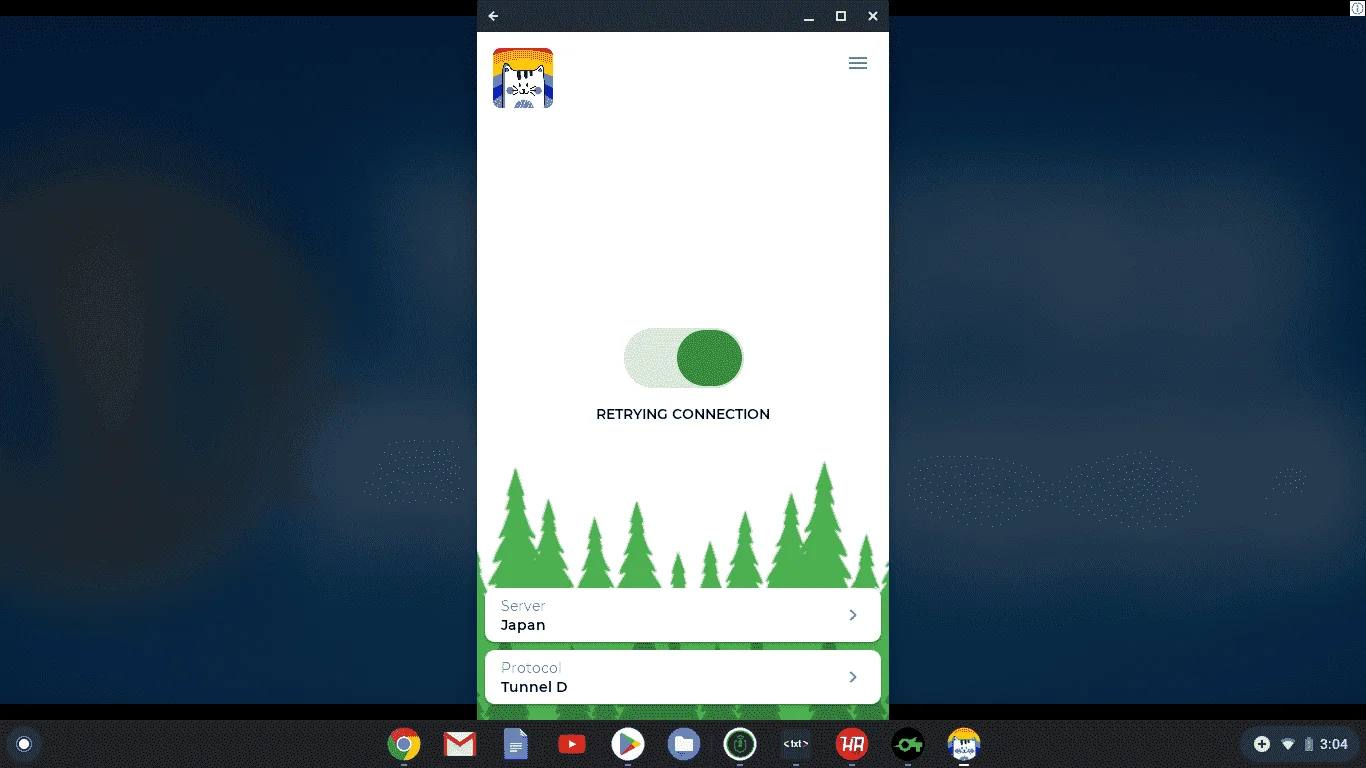Open Server selection showing Japan
The height and width of the screenshot is (768, 1366).
pyautogui.click(x=683, y=615)
